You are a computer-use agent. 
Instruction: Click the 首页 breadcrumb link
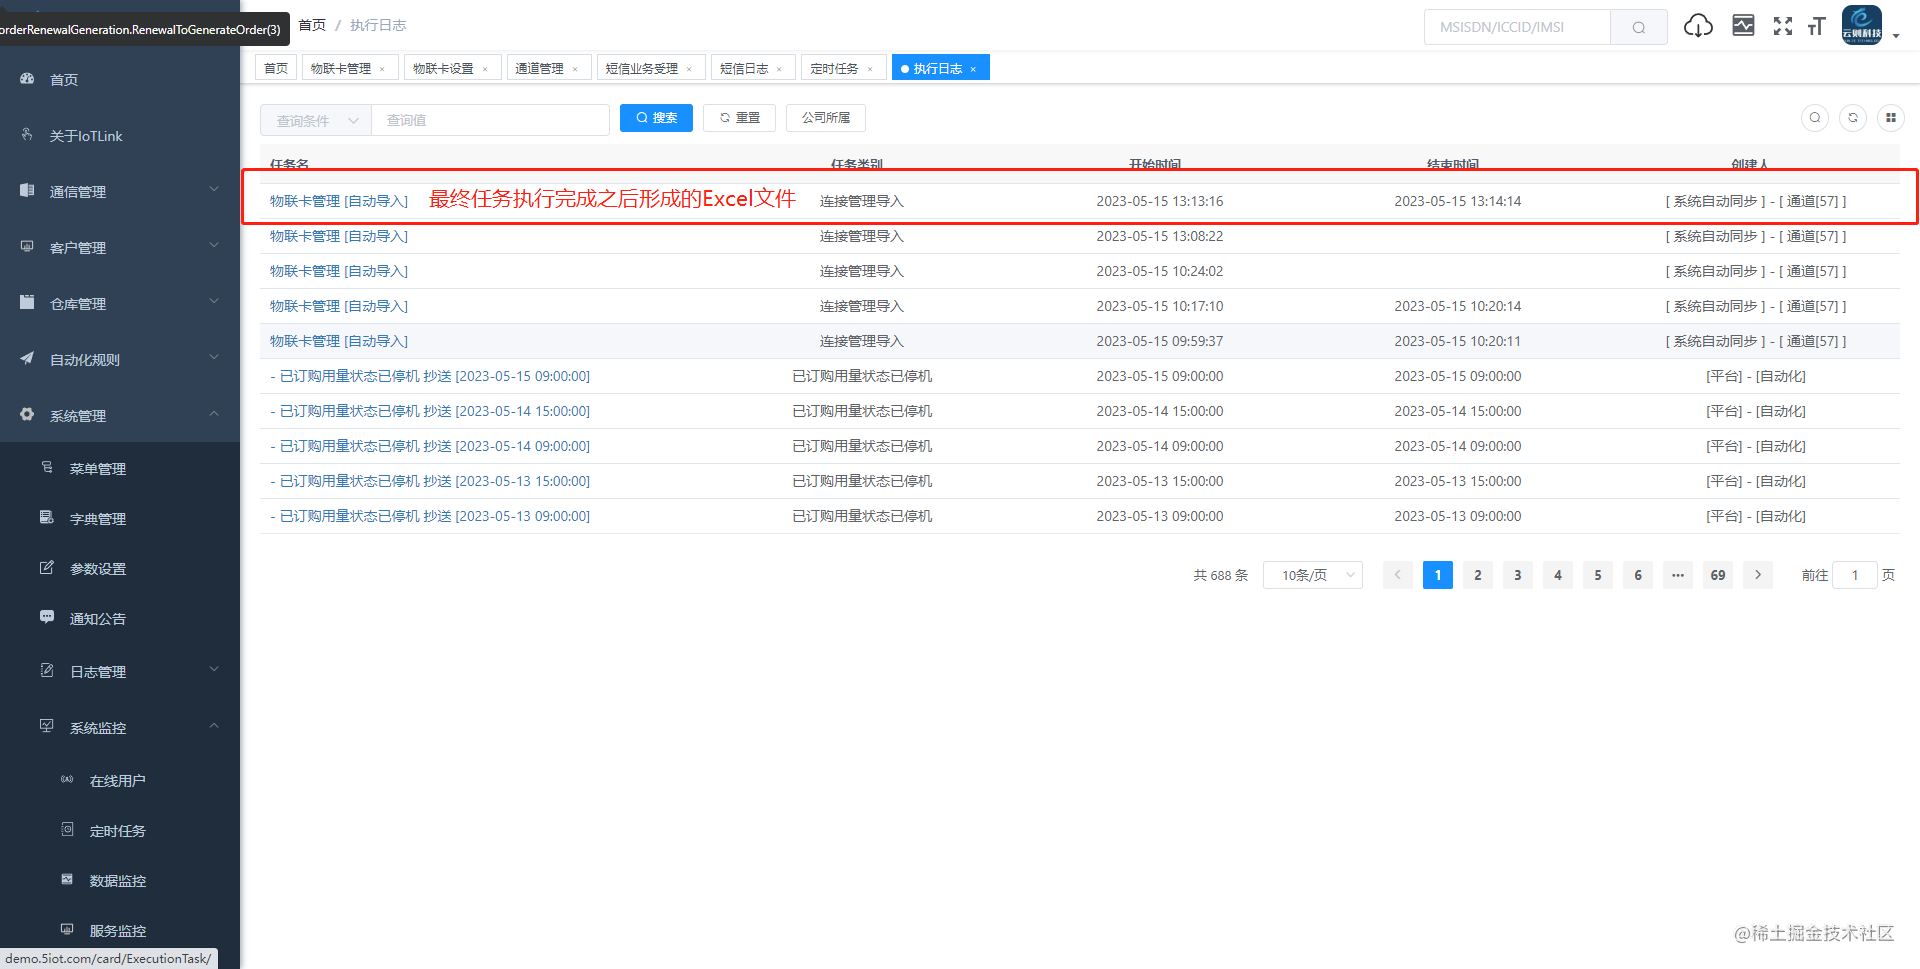point(312,25)
